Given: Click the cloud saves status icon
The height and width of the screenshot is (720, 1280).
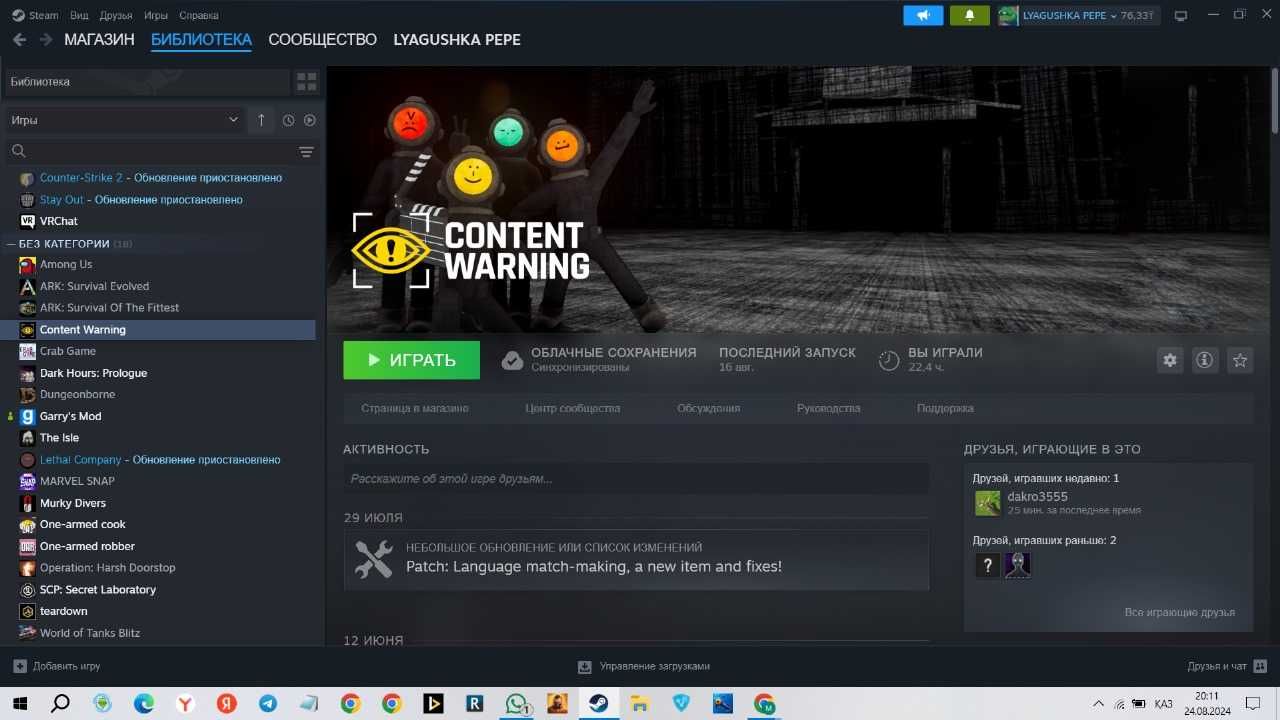Looking at the screenshot, I should coord(512,360).
